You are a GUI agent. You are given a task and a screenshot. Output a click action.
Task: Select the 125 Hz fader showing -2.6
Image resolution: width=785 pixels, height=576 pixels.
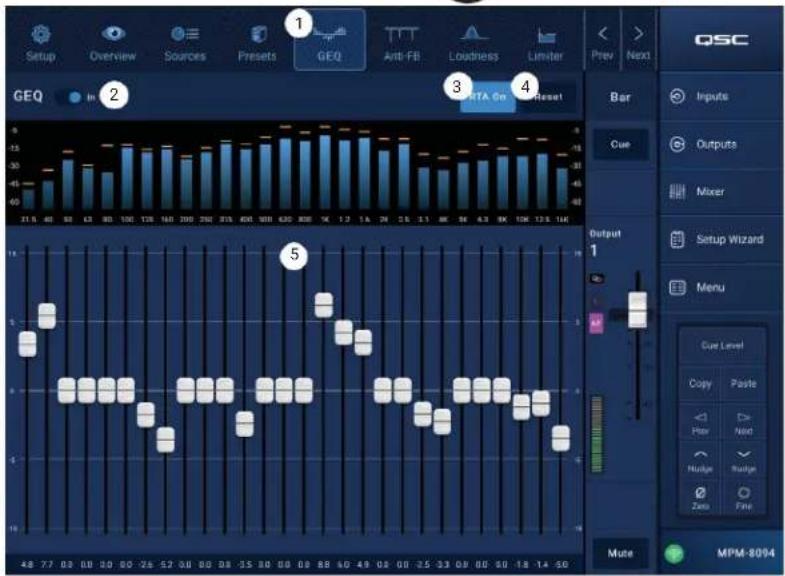146,414
